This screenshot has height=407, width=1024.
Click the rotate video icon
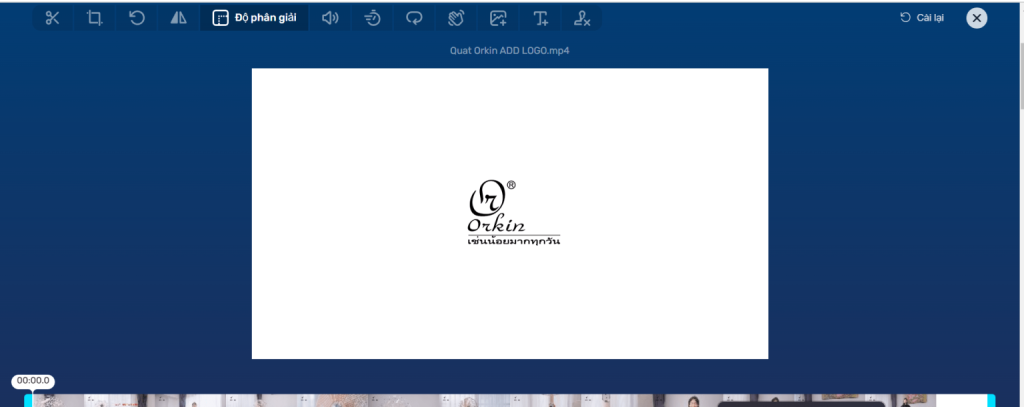tap(137, 18)
